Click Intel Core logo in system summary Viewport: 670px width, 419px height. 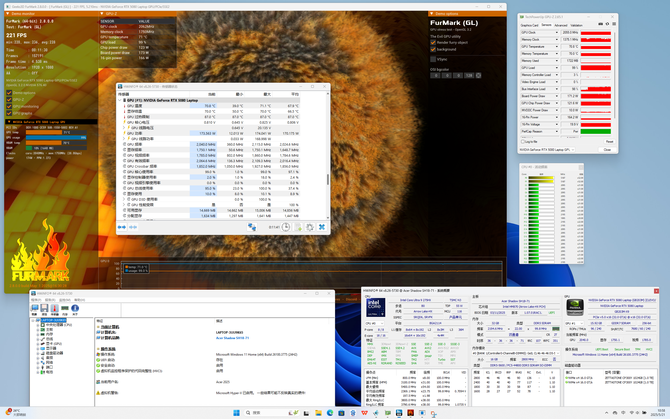(x=376, y=307)
